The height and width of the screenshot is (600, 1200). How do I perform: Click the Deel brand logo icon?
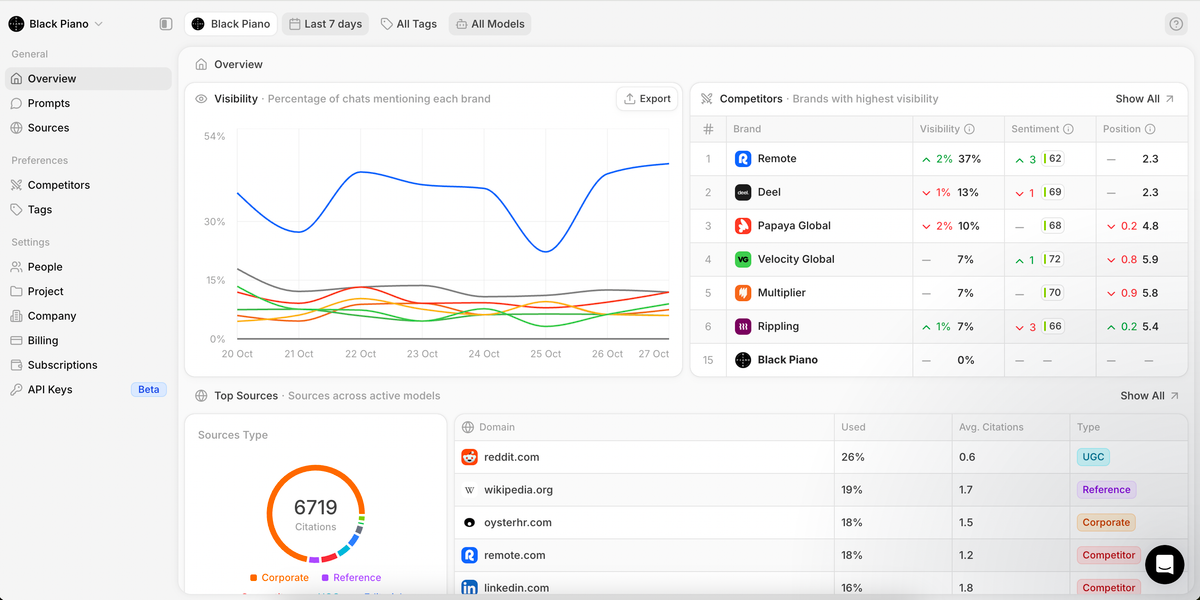click(743, 192)
